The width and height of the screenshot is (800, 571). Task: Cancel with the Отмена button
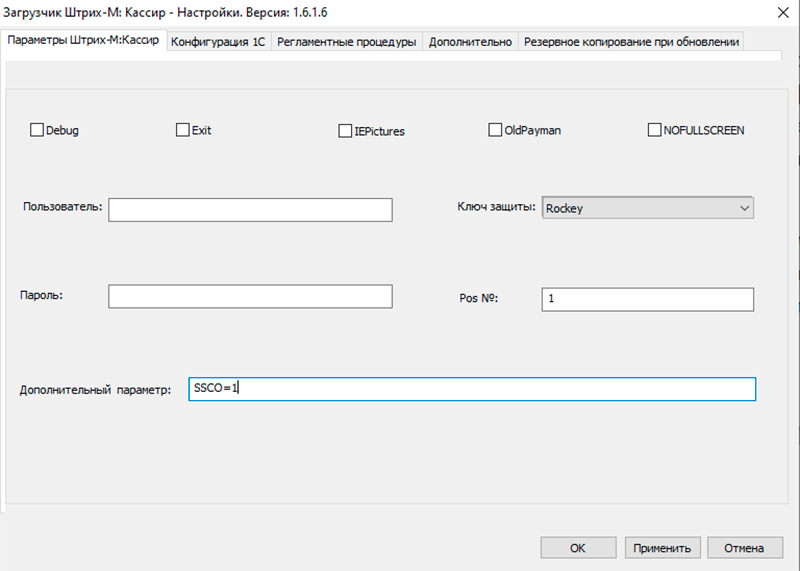click(744, 548)
